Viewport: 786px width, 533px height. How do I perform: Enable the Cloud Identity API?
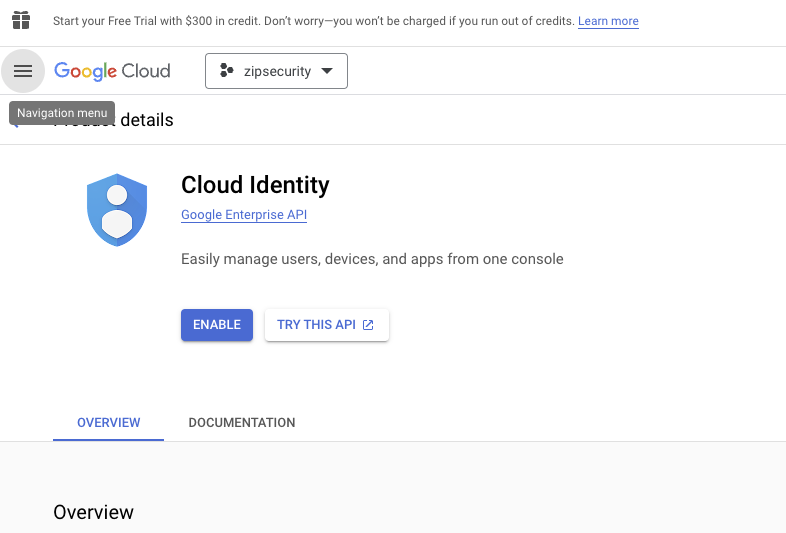[x=217, y=325]
